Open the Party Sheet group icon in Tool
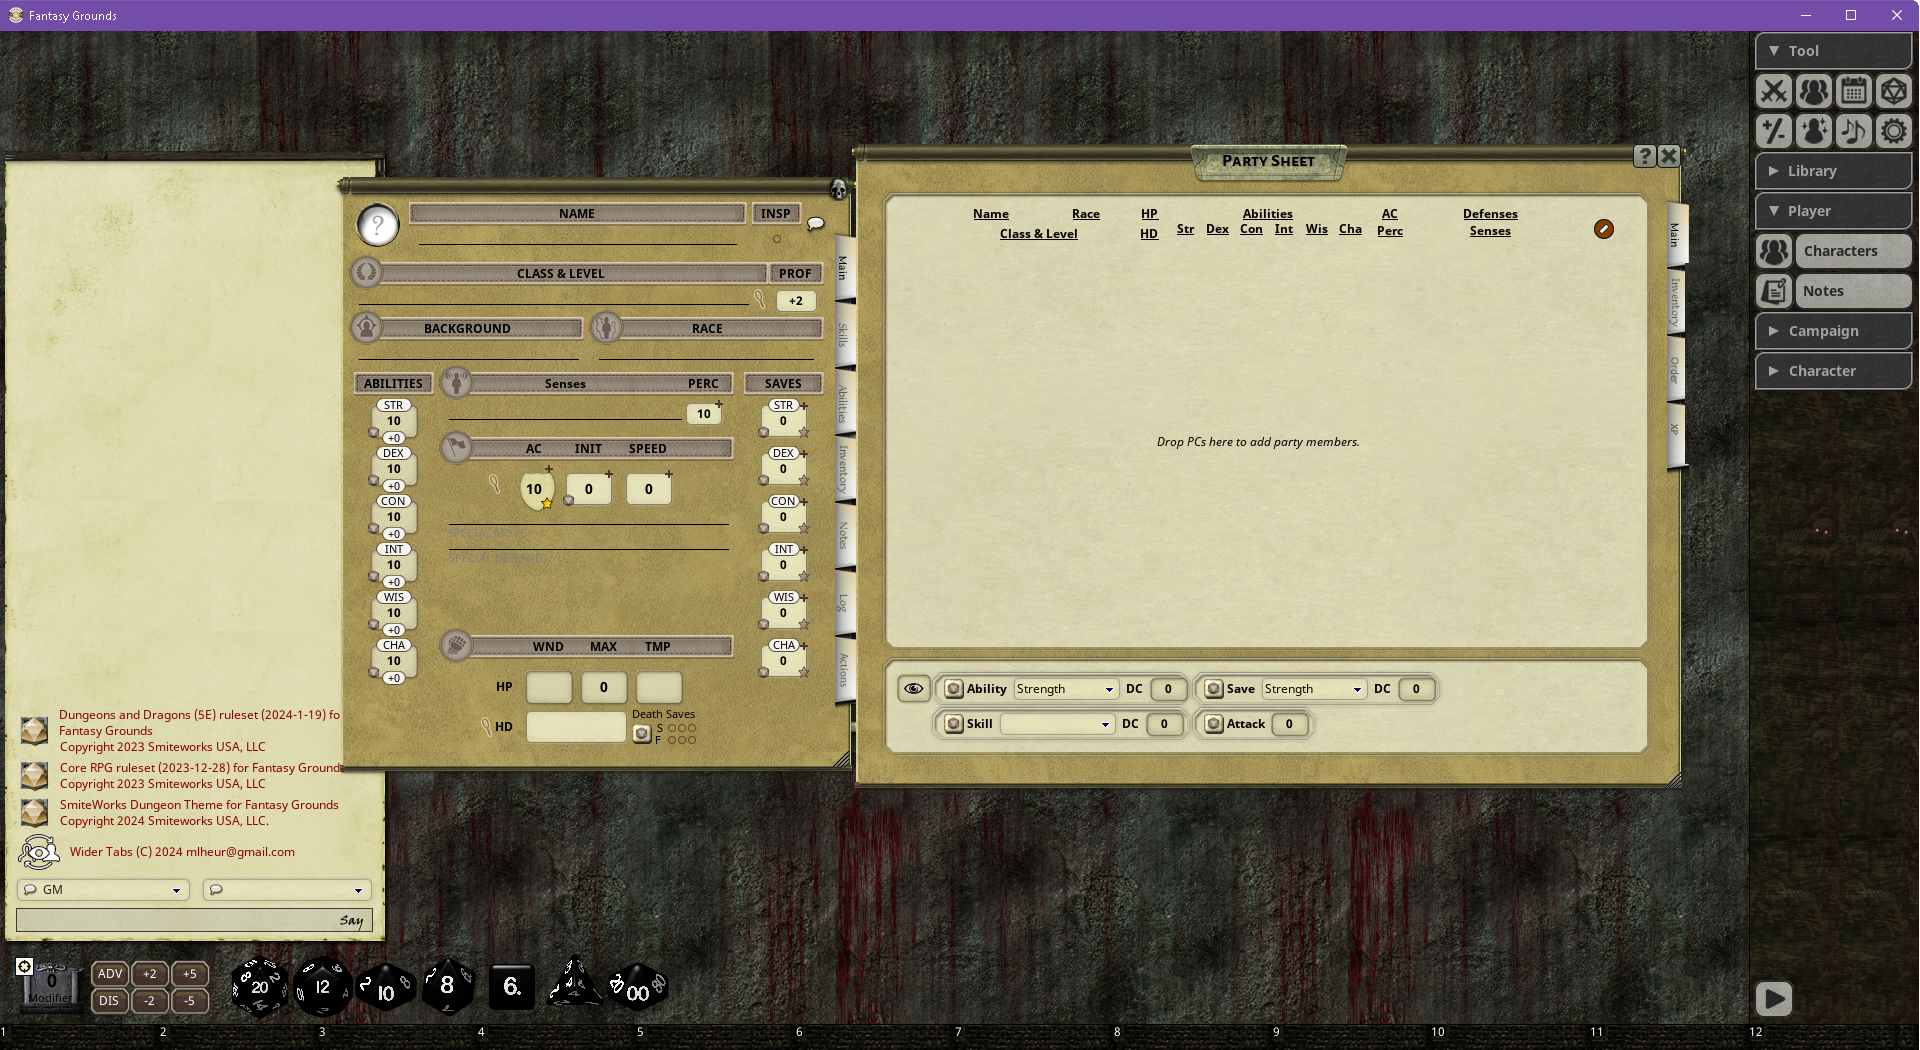 [1814, 91]
